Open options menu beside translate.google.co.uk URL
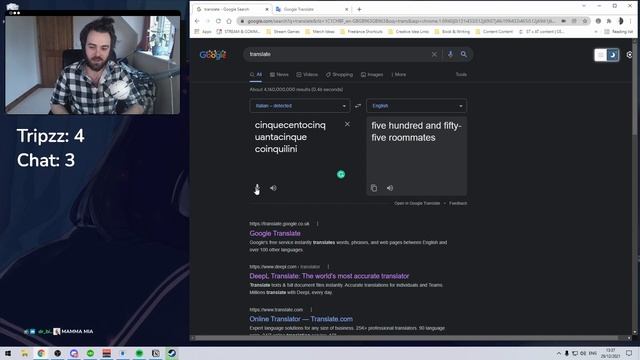This screenshot has height=360, width=640. point(317,224)
